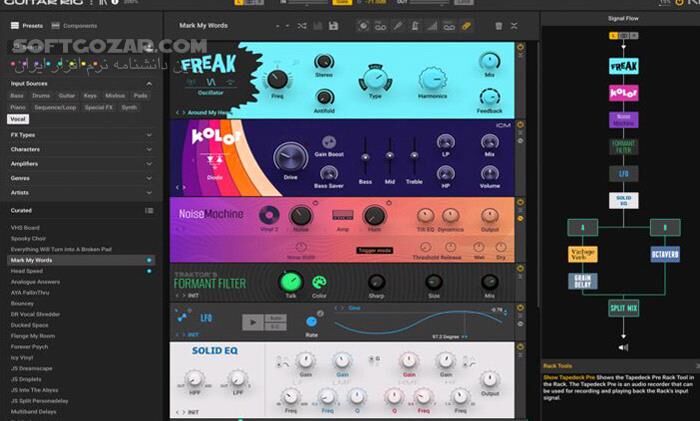The image size is (700, 421).
Task: Load the Spooky Choir preset
Action: (x=28, y=238)
